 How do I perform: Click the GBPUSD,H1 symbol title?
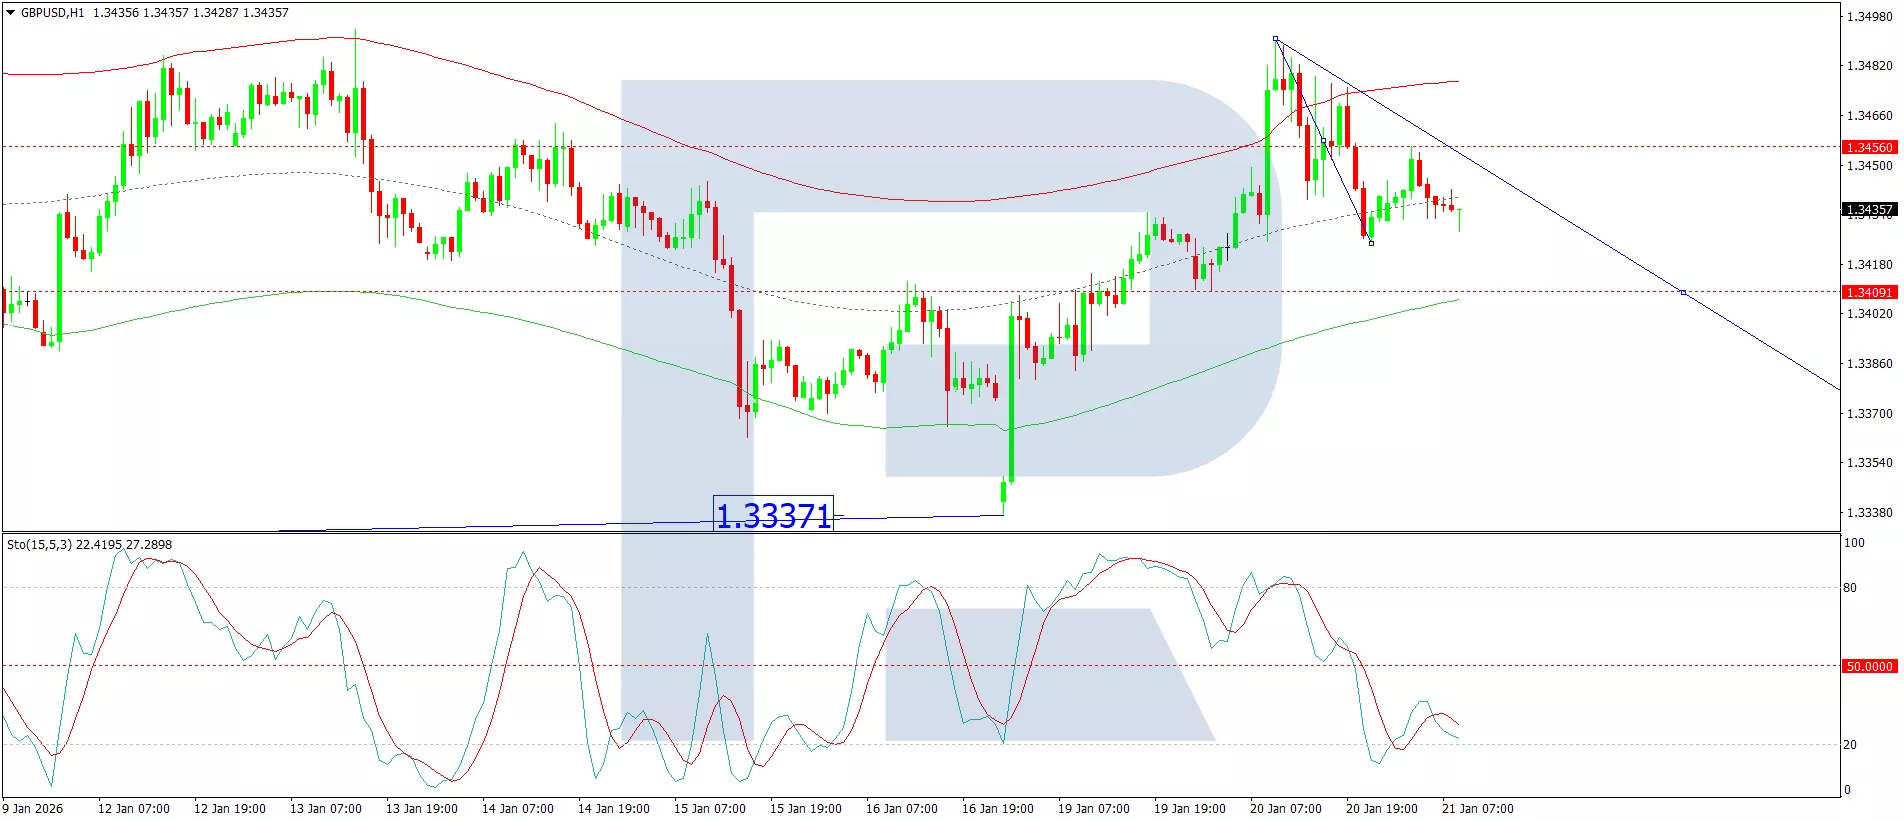point(52,13)
